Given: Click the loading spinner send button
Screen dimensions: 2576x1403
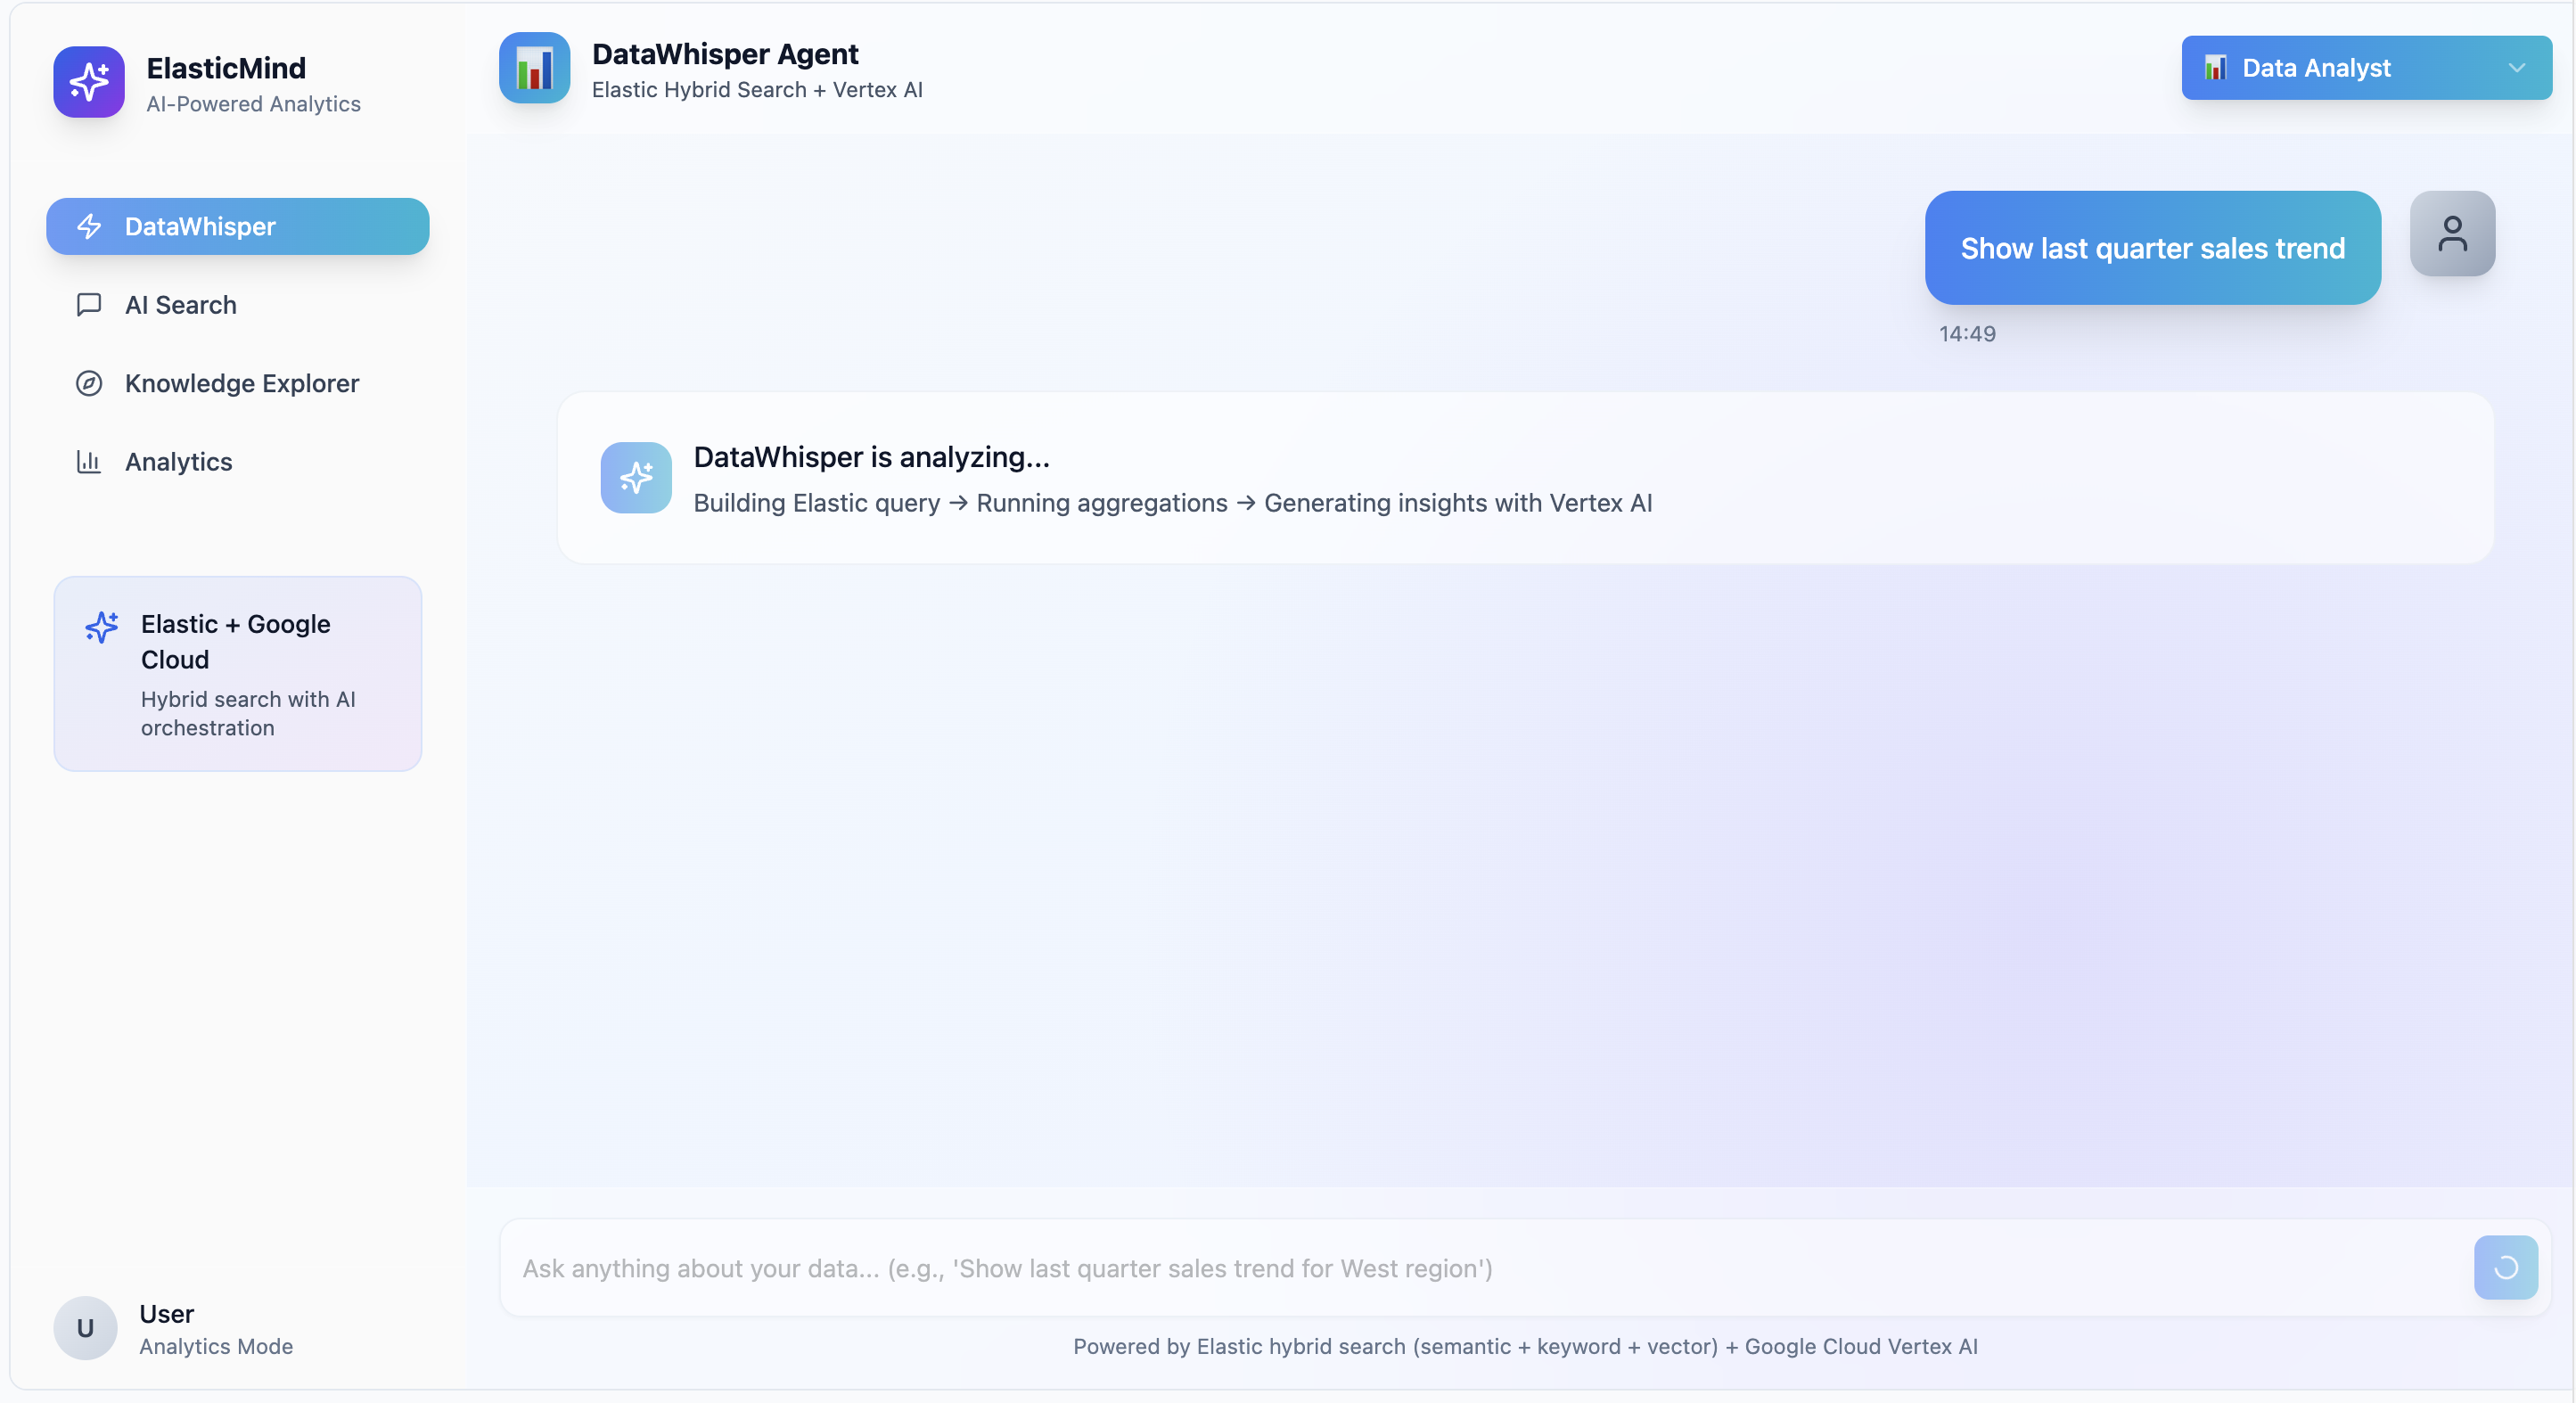Looking at the screenshot, I should [x=2504, y=1267].
